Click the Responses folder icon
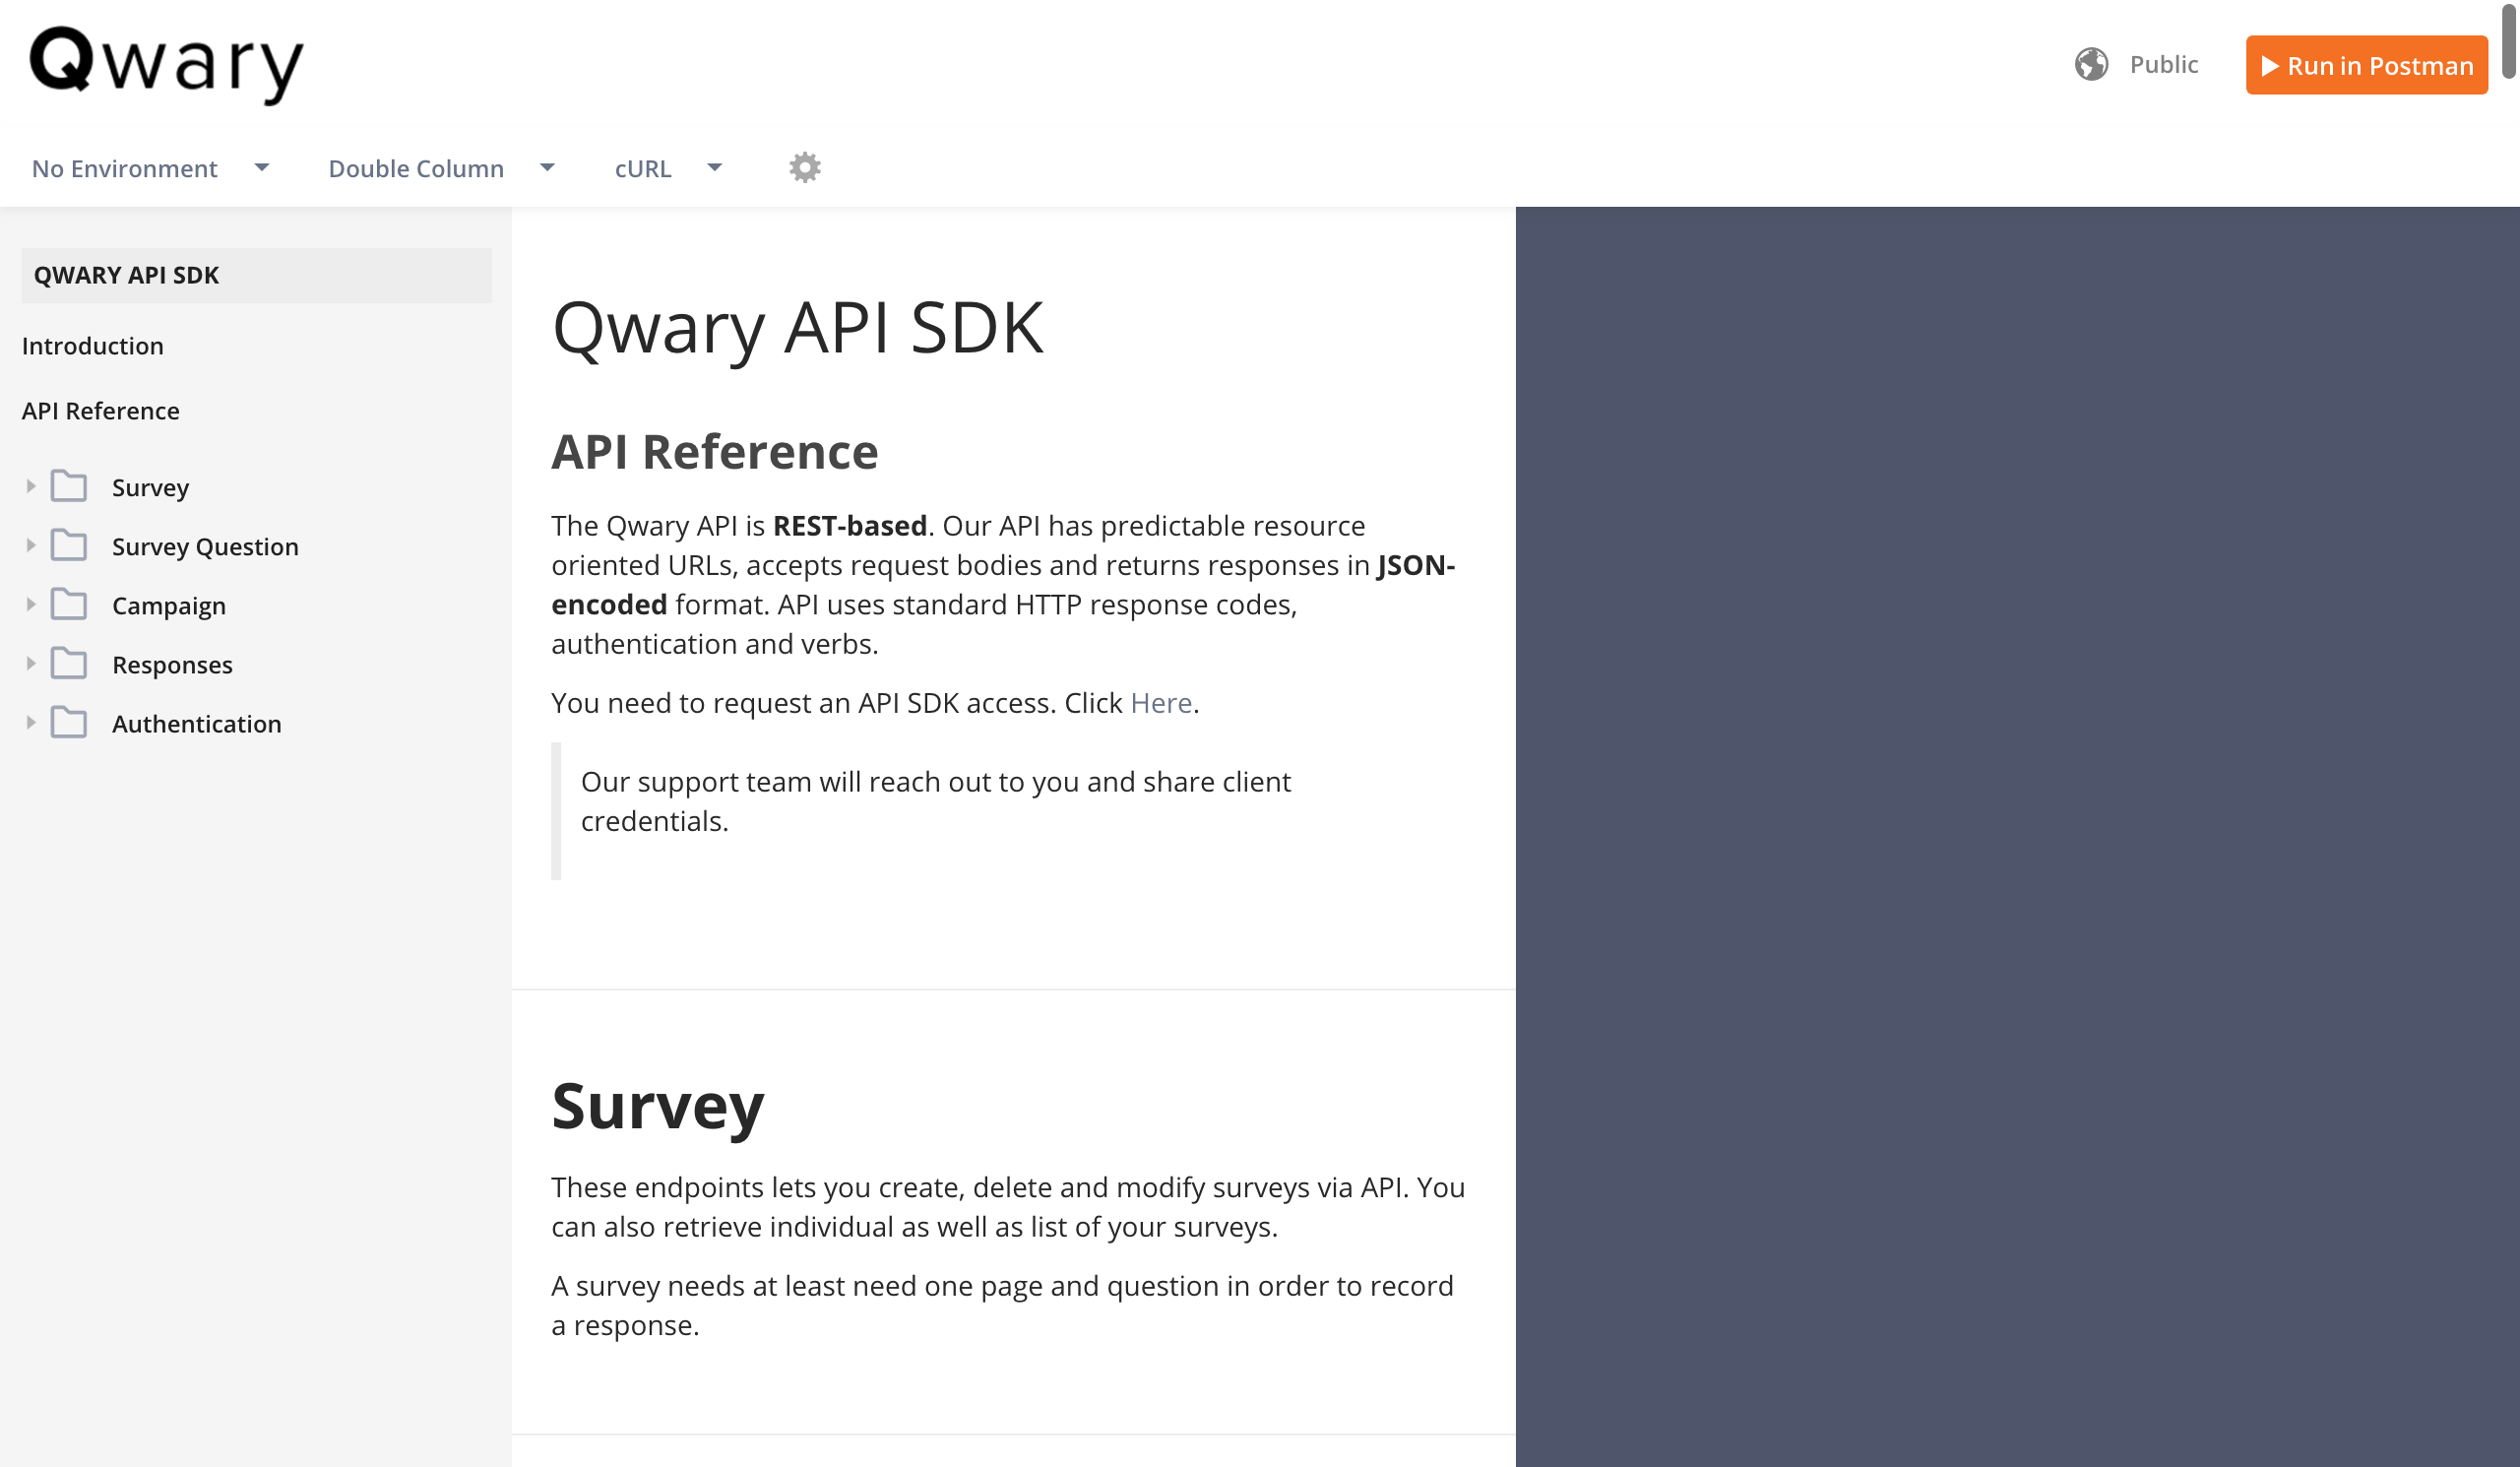2520x1467 pixels. click(69, 664)
